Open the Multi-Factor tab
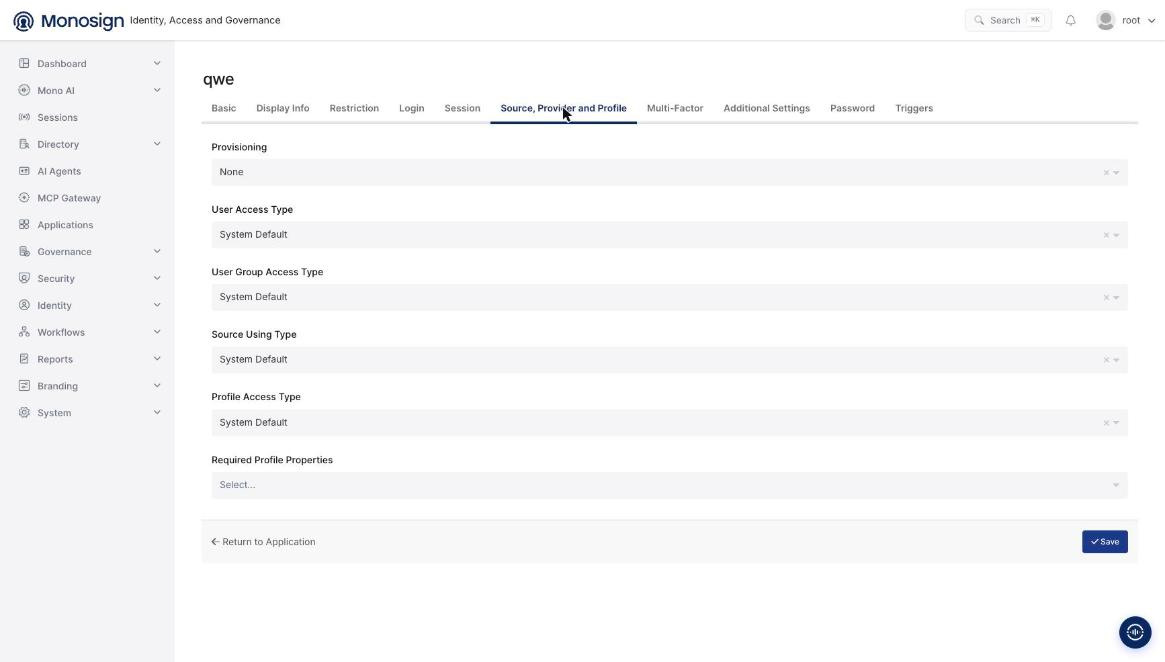Screen dimensions: 1165x662 pos(675,108)
